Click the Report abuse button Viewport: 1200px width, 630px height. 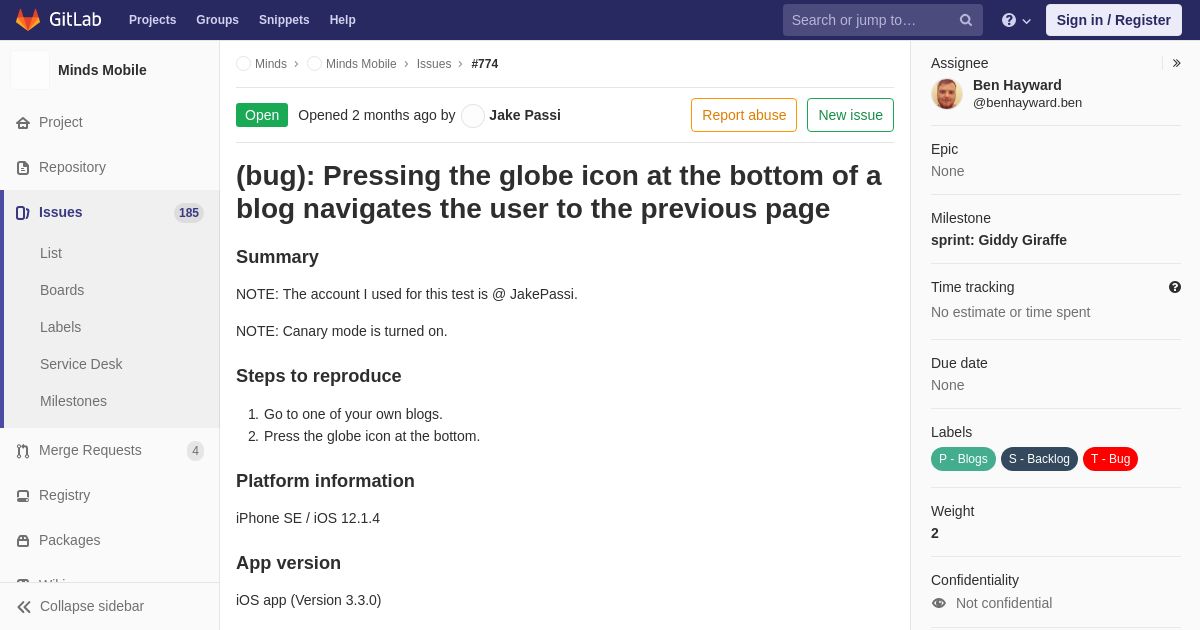(744, 115)
